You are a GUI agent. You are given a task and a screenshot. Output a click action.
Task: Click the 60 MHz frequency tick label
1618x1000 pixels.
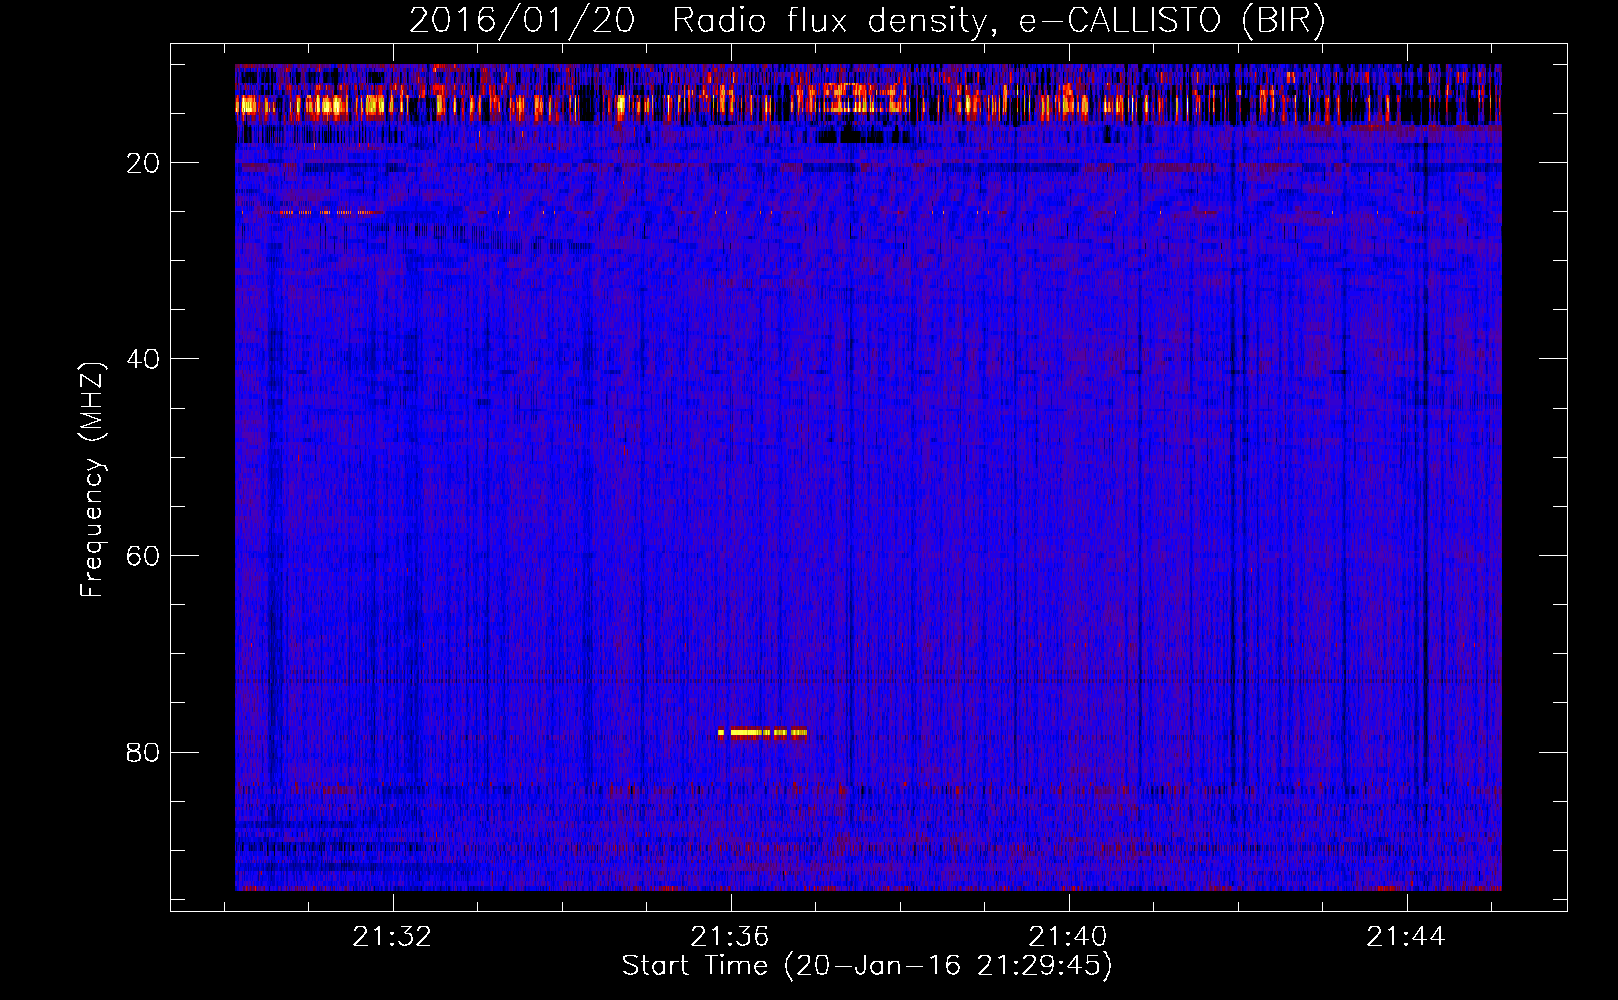pyautogui.click(x=143, y=556)
